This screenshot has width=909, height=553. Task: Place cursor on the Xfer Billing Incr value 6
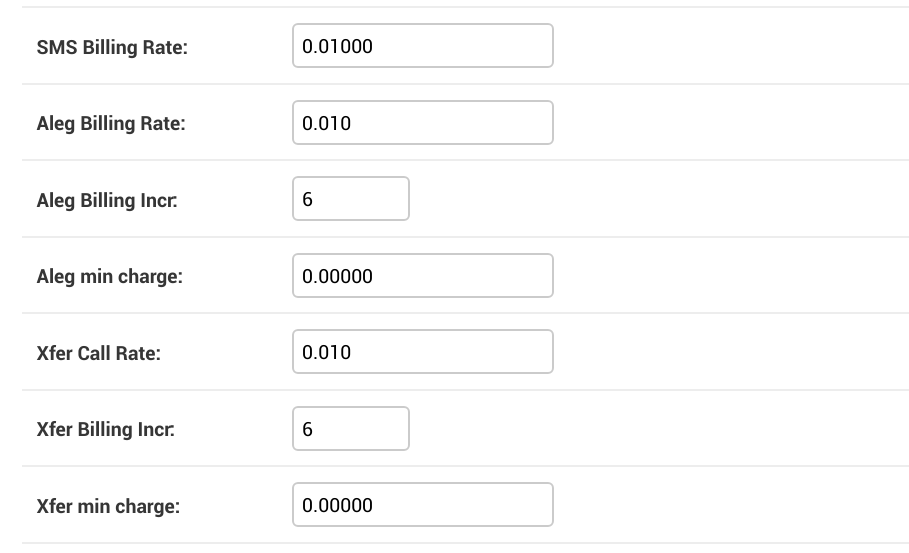pyautogui.click(x=307, y=429)
